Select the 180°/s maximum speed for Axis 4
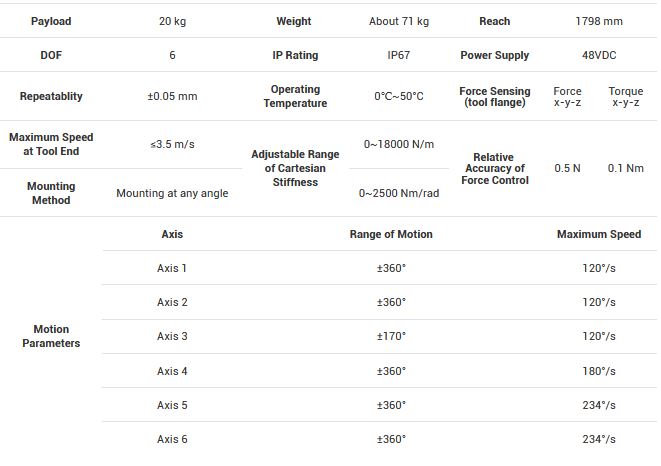The image size is (661, 466). click(x=599, y=371)
